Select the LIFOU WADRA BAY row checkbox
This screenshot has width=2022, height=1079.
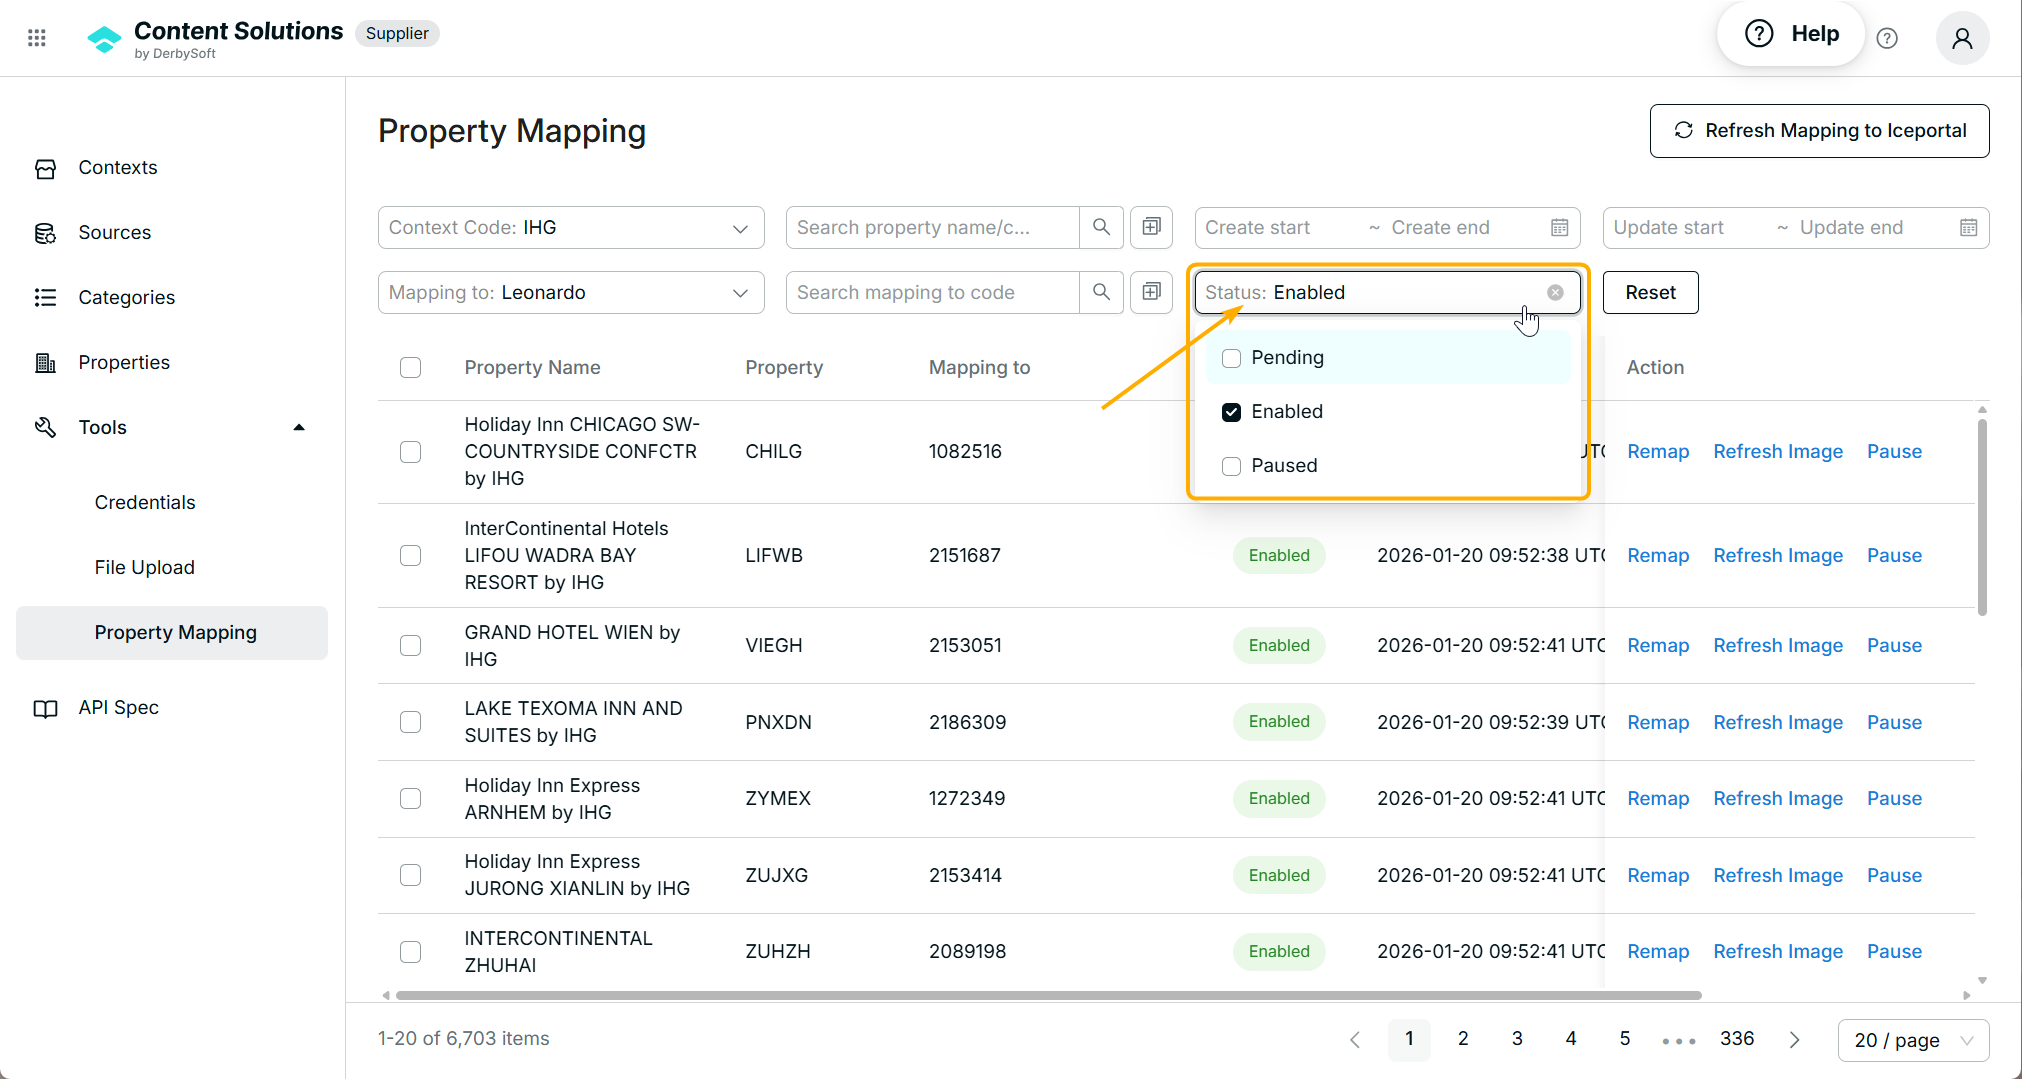pos(410,555)
